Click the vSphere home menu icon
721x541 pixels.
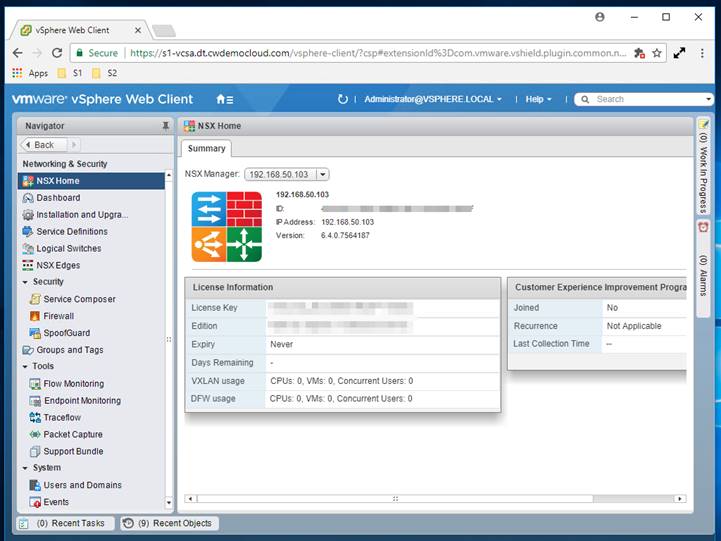pos(225,99)
